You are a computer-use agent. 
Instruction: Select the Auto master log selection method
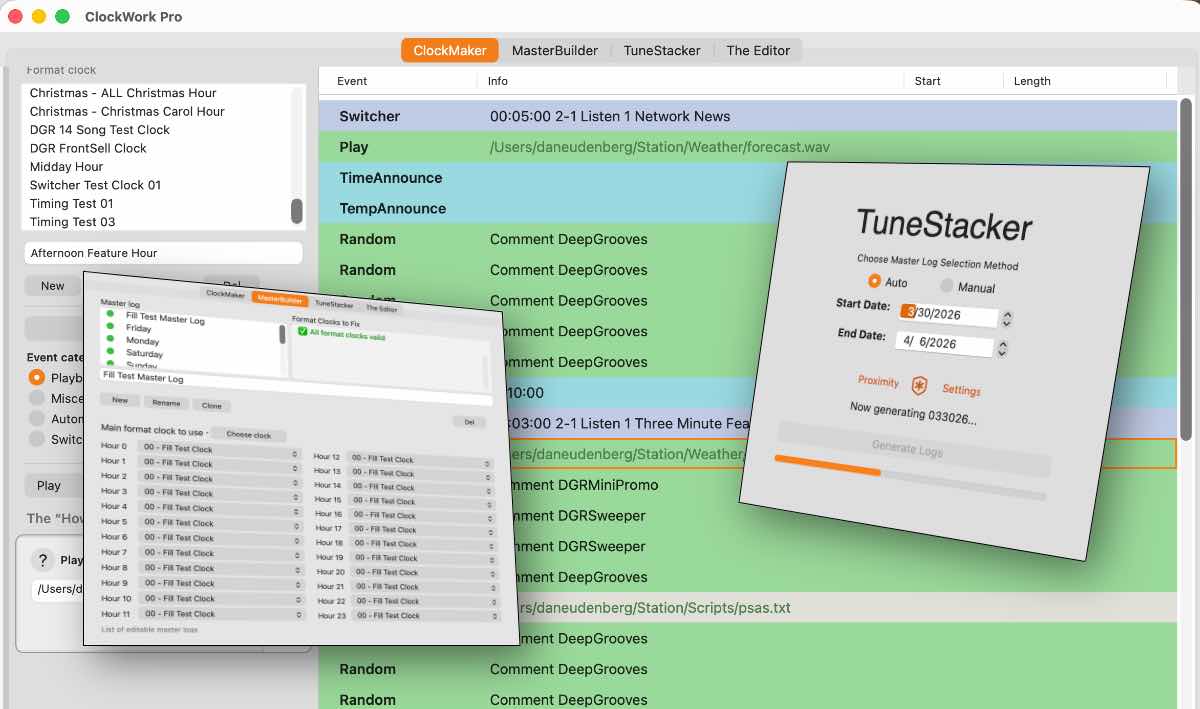click(x=873, y=282)
